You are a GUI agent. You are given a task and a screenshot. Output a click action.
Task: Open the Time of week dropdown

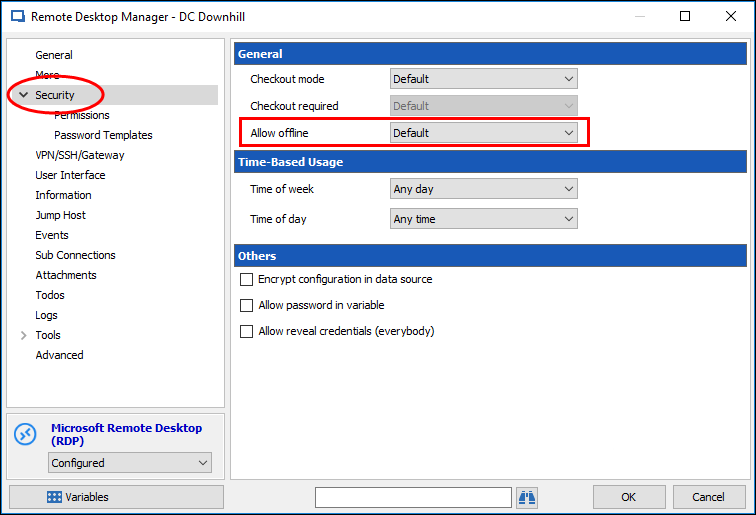(x=483, y=189)
